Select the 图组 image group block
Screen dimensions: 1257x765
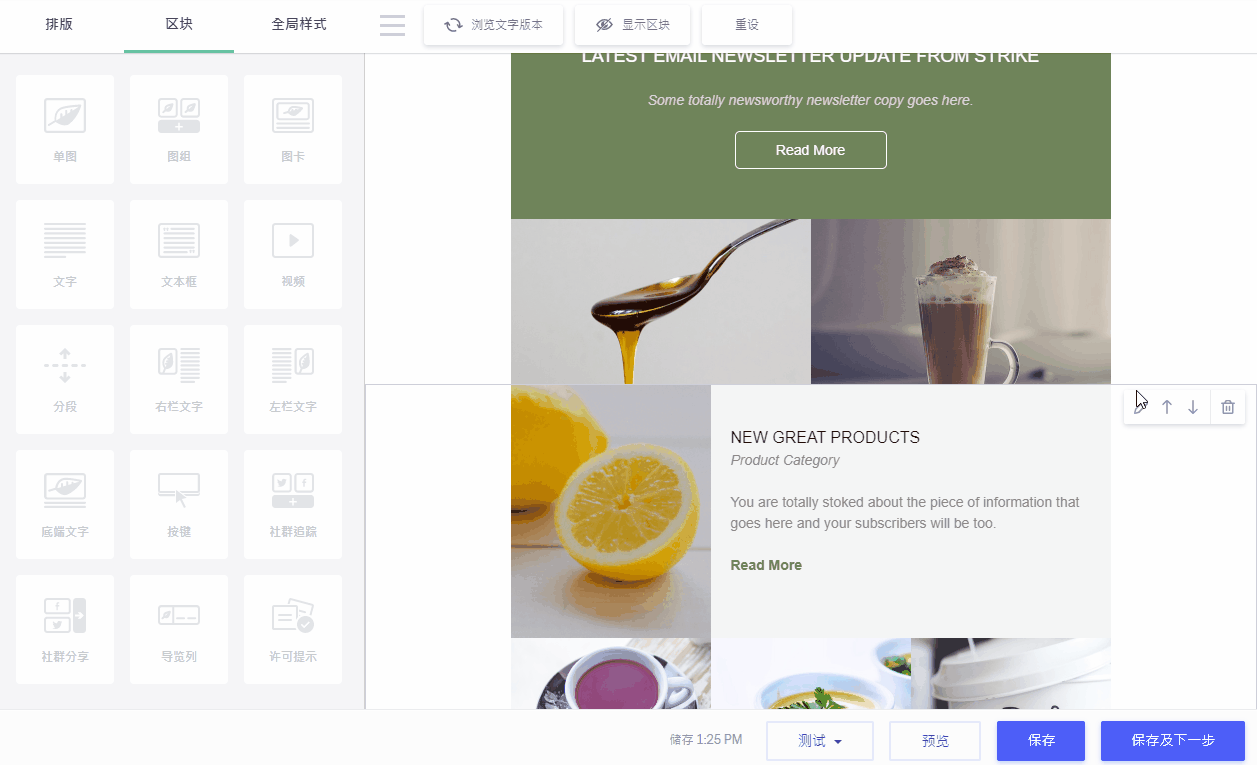[x=179, y=129]
